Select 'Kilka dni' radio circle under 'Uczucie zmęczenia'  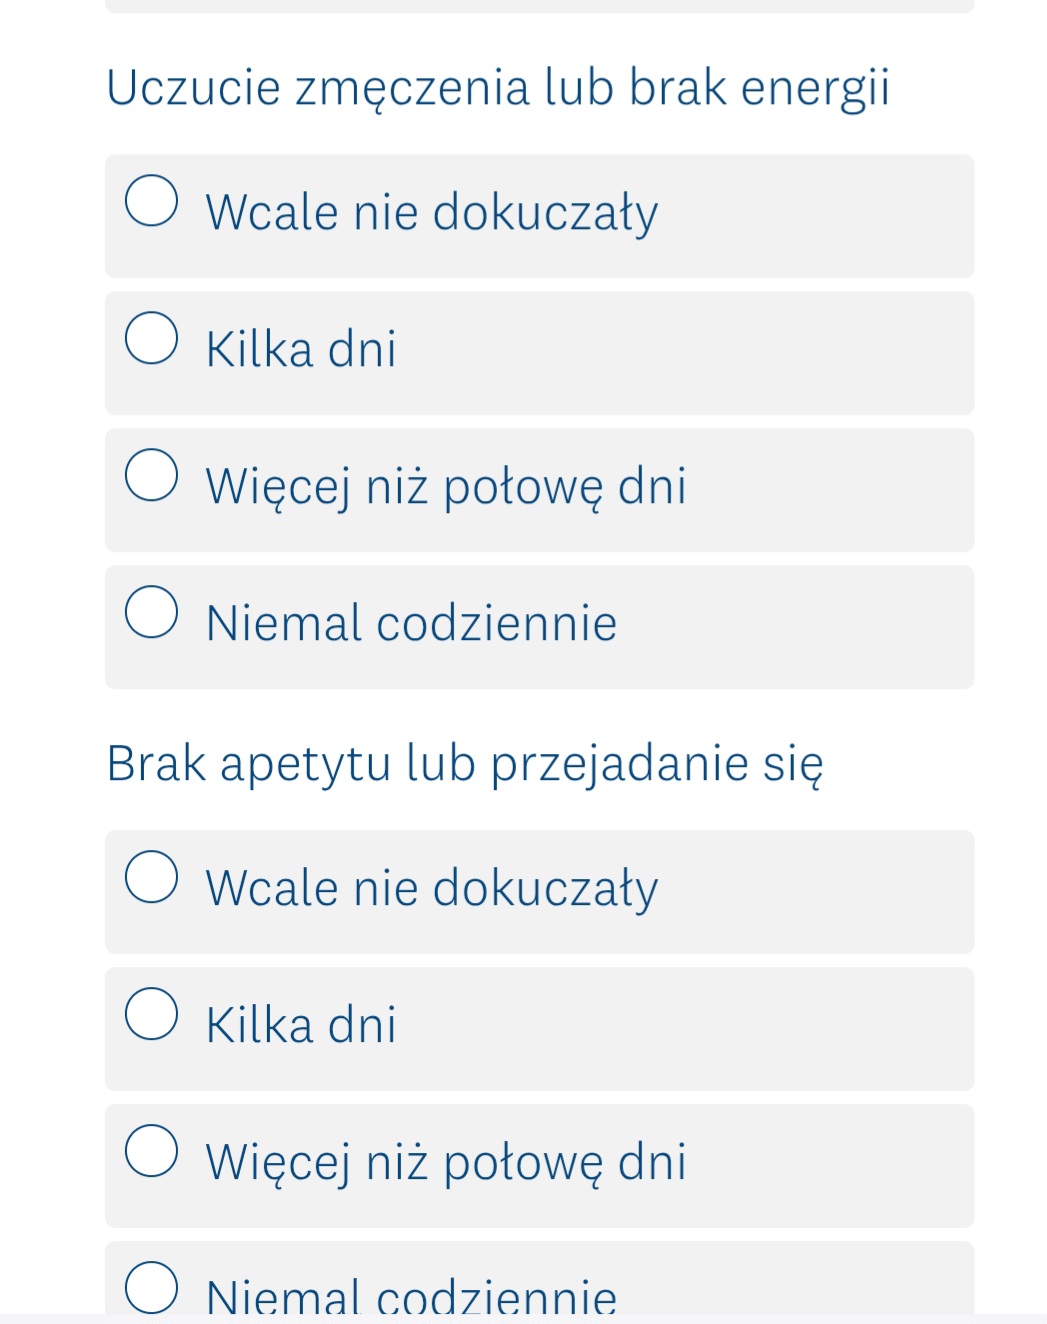tap(152, 338)
